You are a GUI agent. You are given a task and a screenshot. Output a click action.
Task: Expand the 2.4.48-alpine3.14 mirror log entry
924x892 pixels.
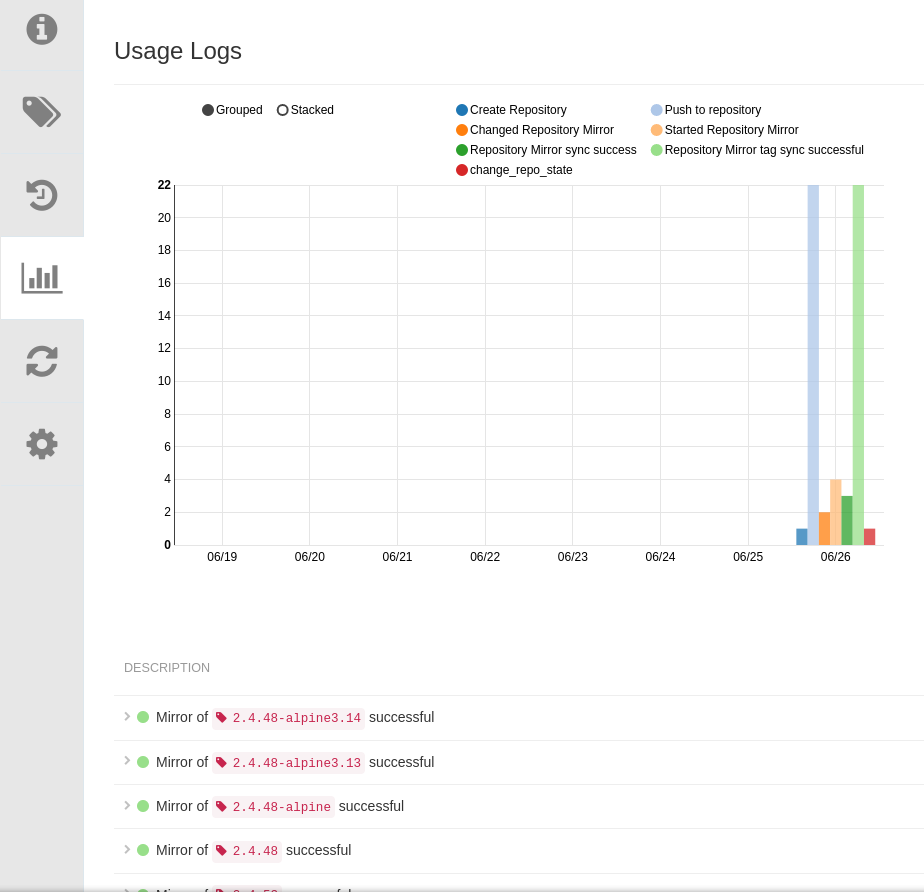127,716
